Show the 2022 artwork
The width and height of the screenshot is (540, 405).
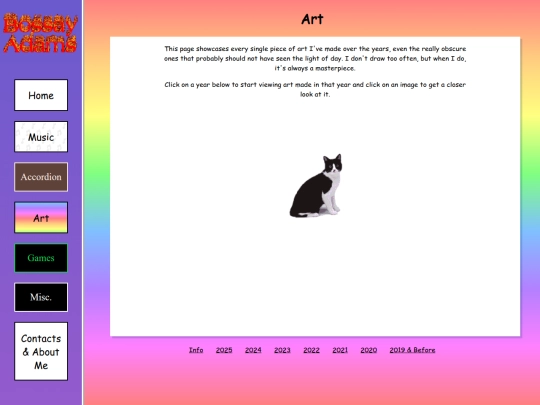311,350
